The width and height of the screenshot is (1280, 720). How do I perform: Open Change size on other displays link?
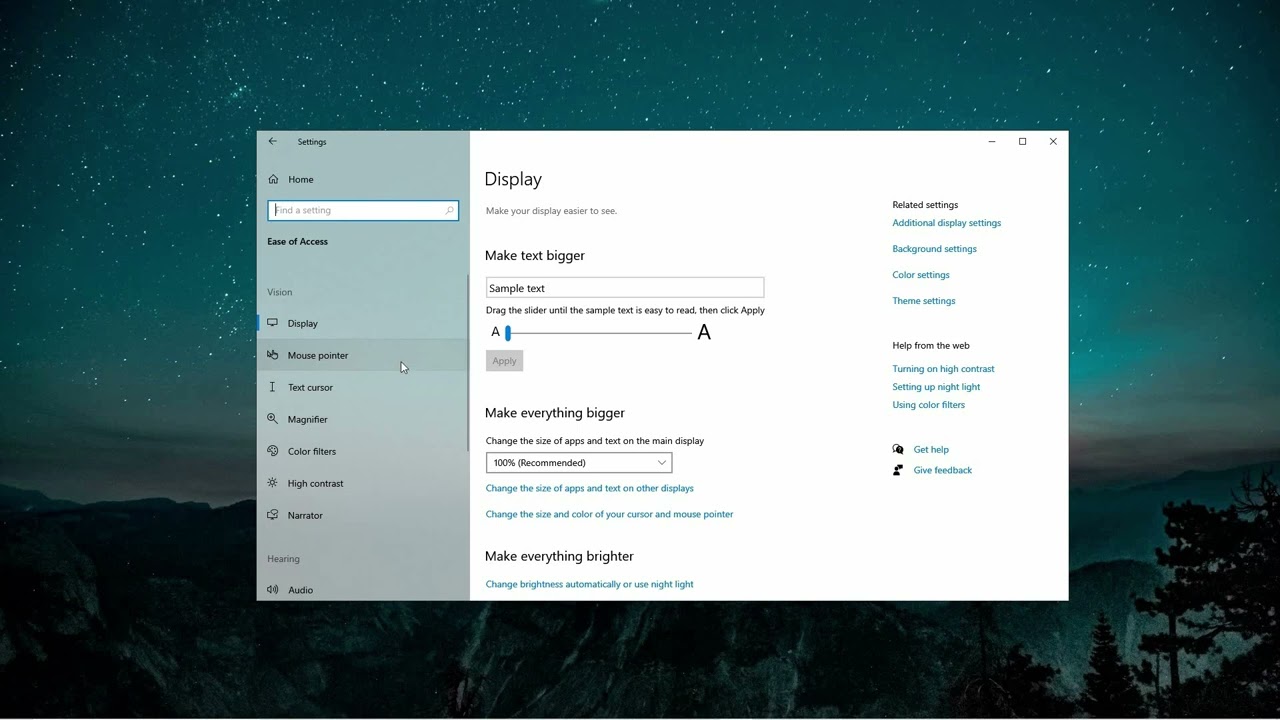coord(589,488)
